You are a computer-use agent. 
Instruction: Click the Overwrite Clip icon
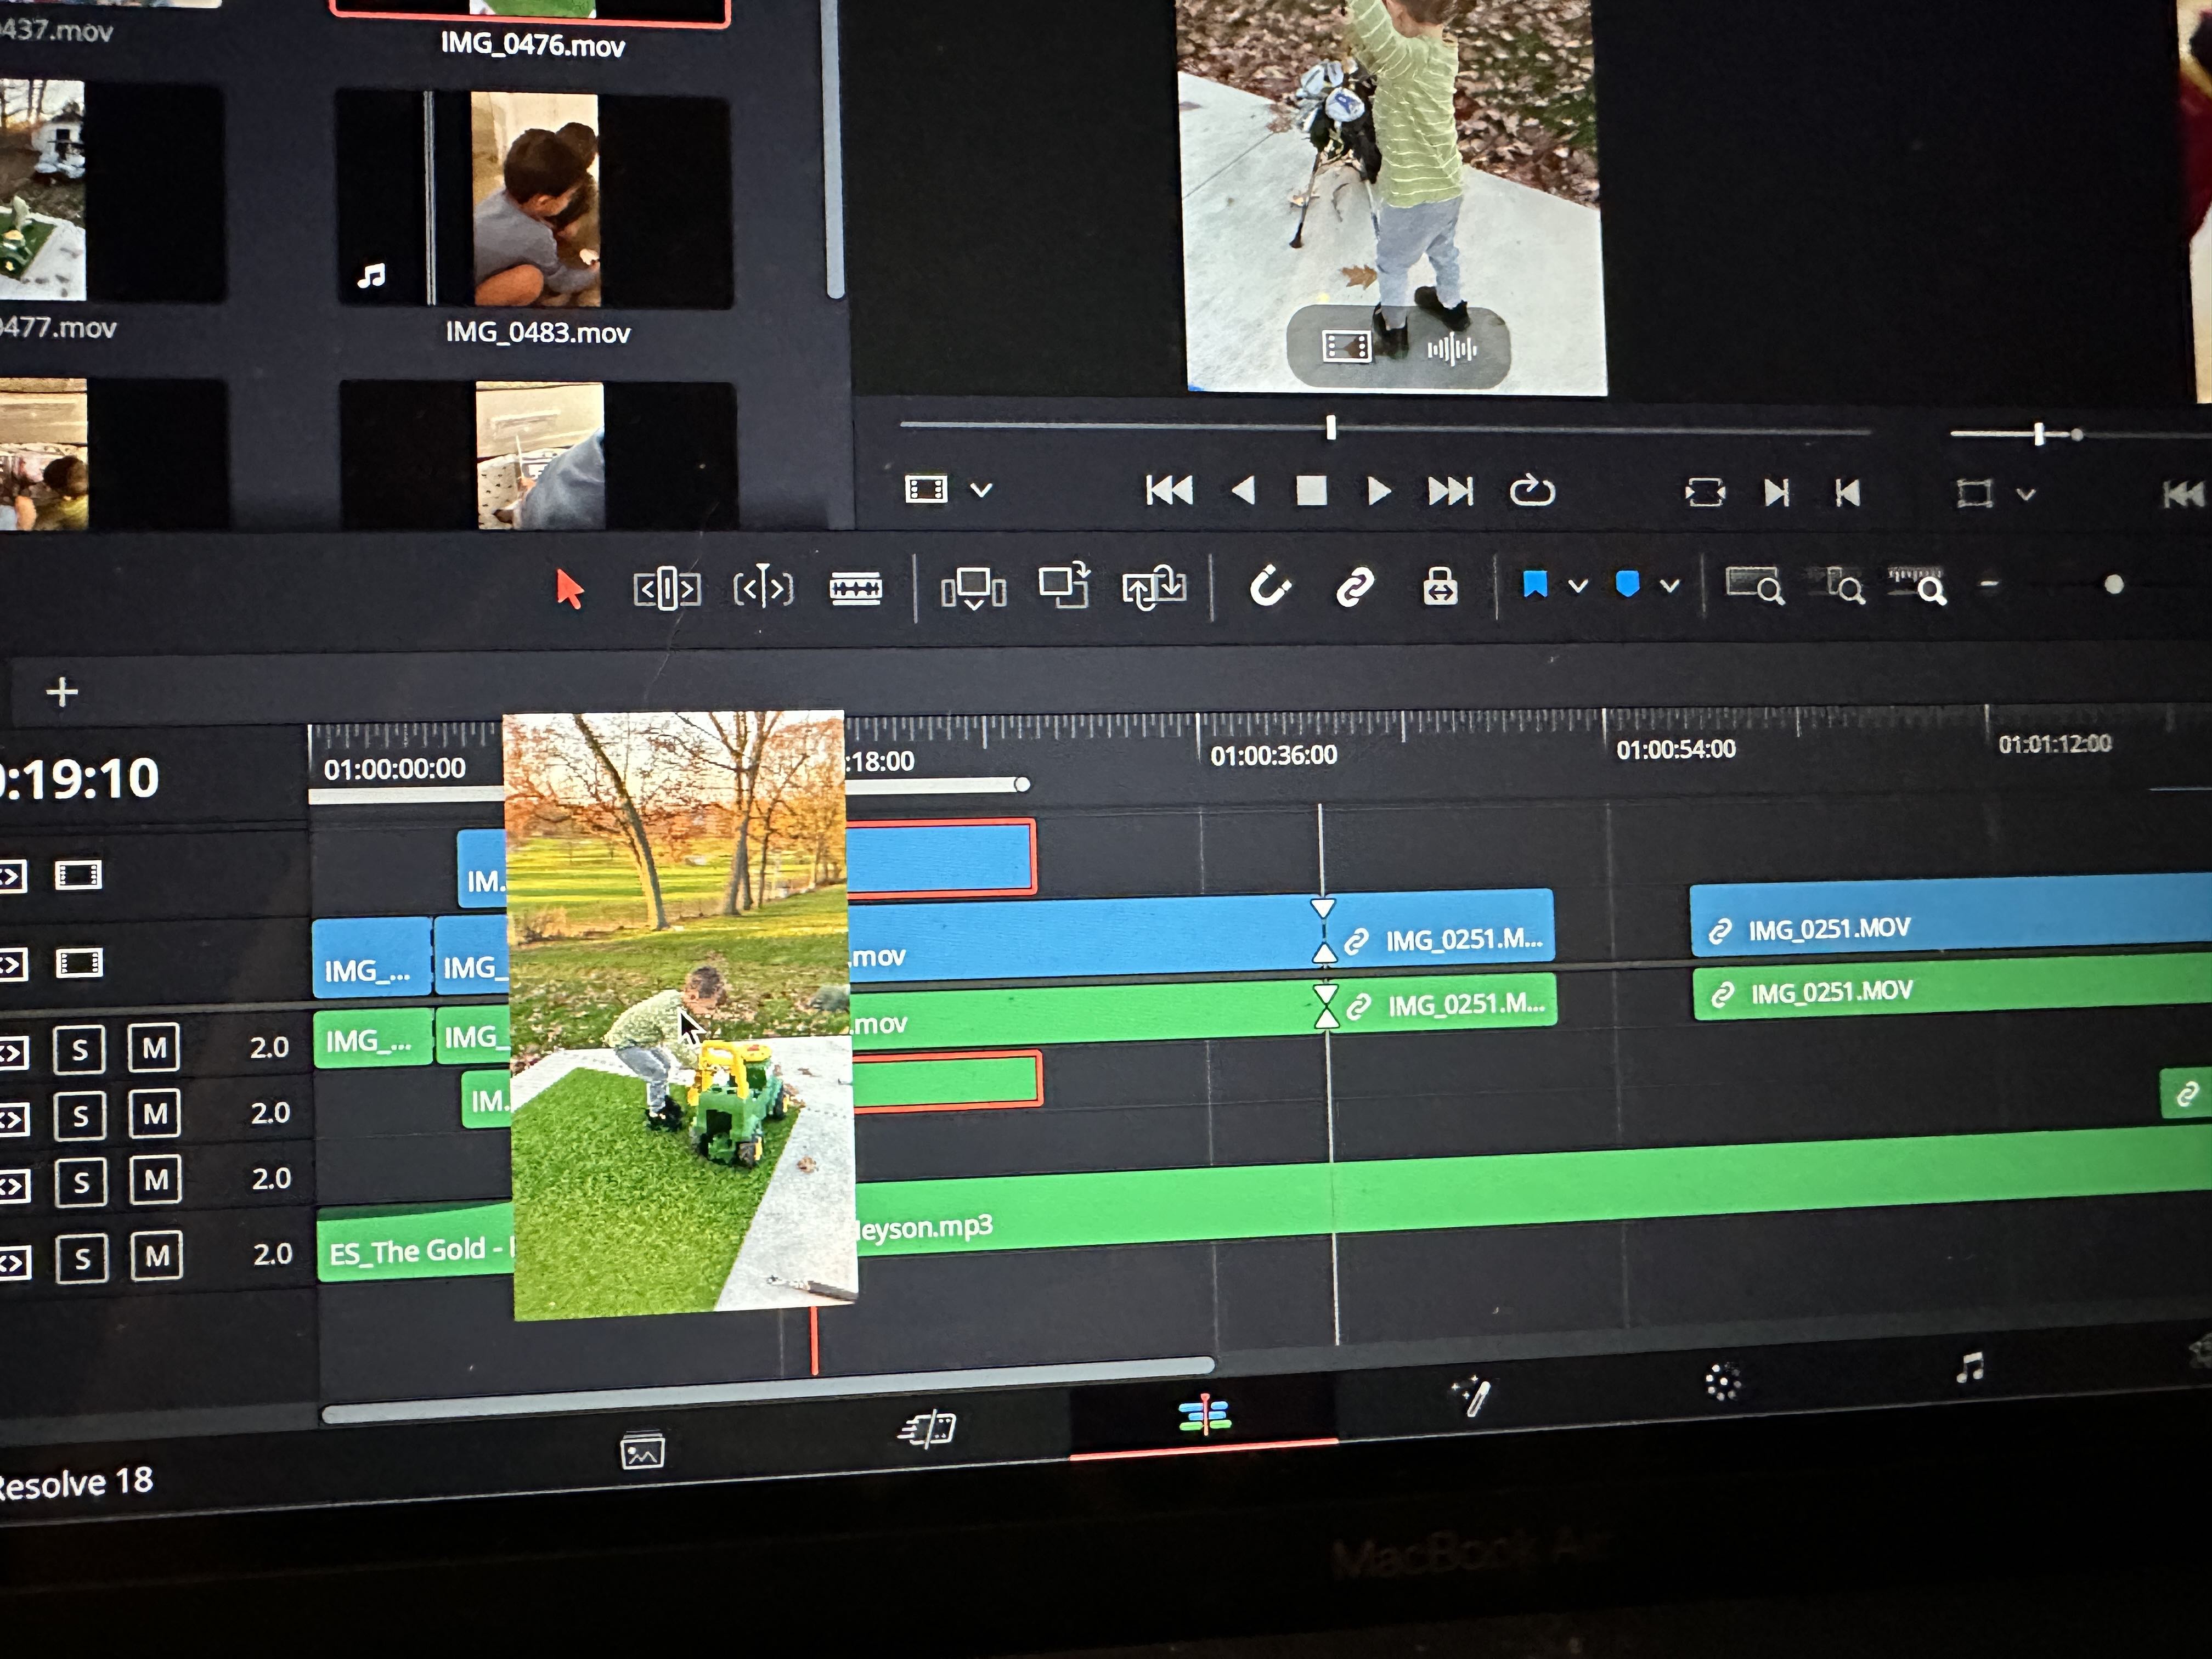tap(1064, 585)
